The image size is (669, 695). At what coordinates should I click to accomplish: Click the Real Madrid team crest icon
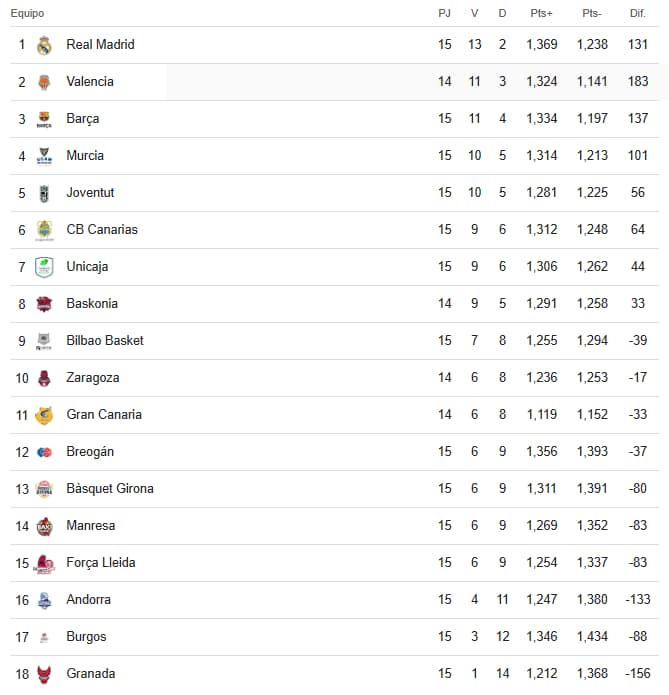(44, 45)
